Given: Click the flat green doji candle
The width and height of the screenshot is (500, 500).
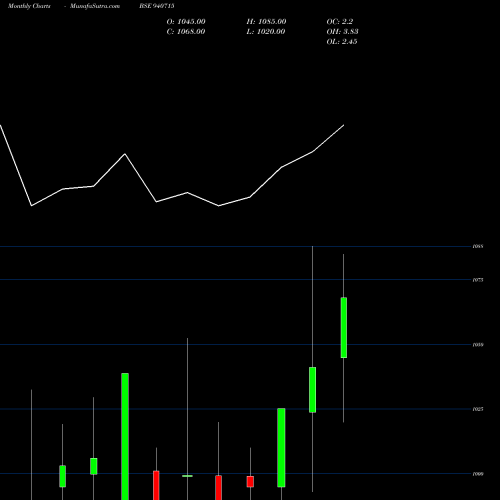Looking at the screenshot, I should [x=187, y=476].
